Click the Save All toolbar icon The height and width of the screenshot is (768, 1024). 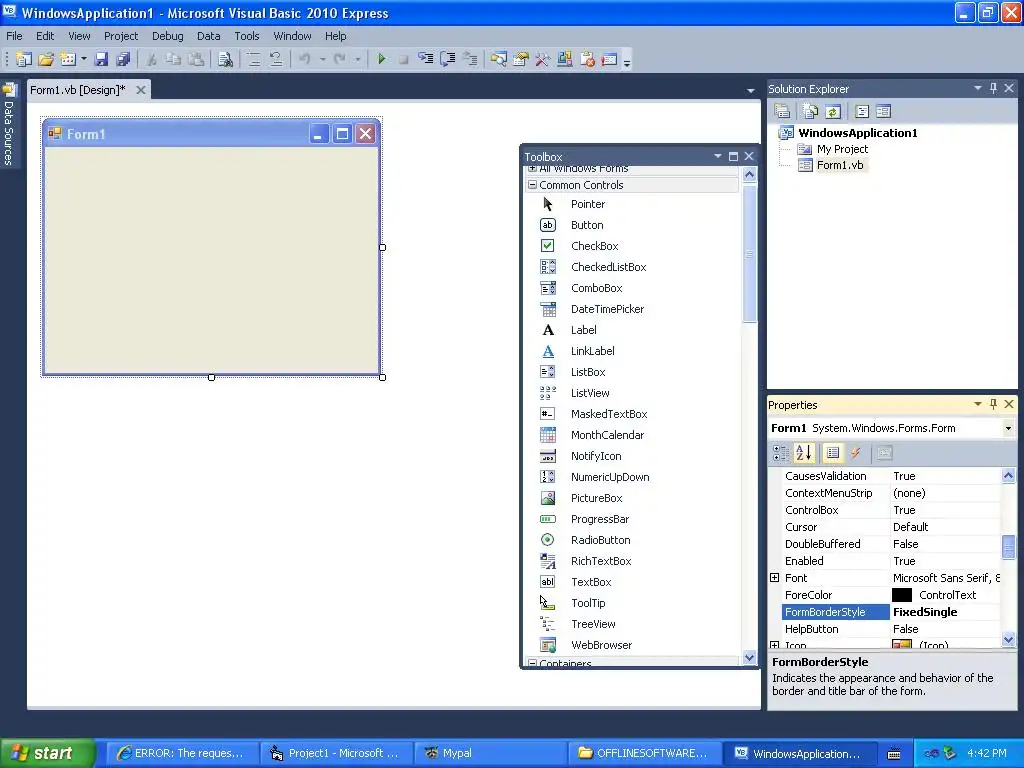click(x=123, y=59)
